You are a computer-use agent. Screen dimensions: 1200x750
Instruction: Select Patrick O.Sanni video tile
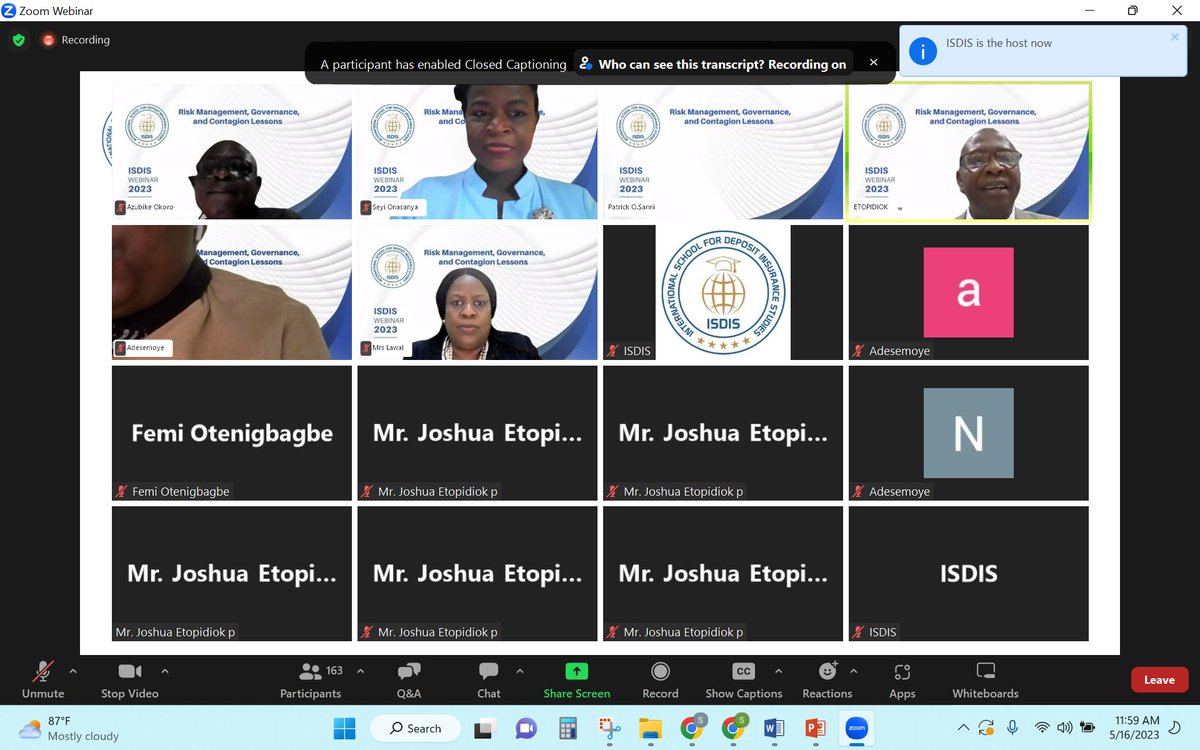pyautogui.click(x=723, y=152)
